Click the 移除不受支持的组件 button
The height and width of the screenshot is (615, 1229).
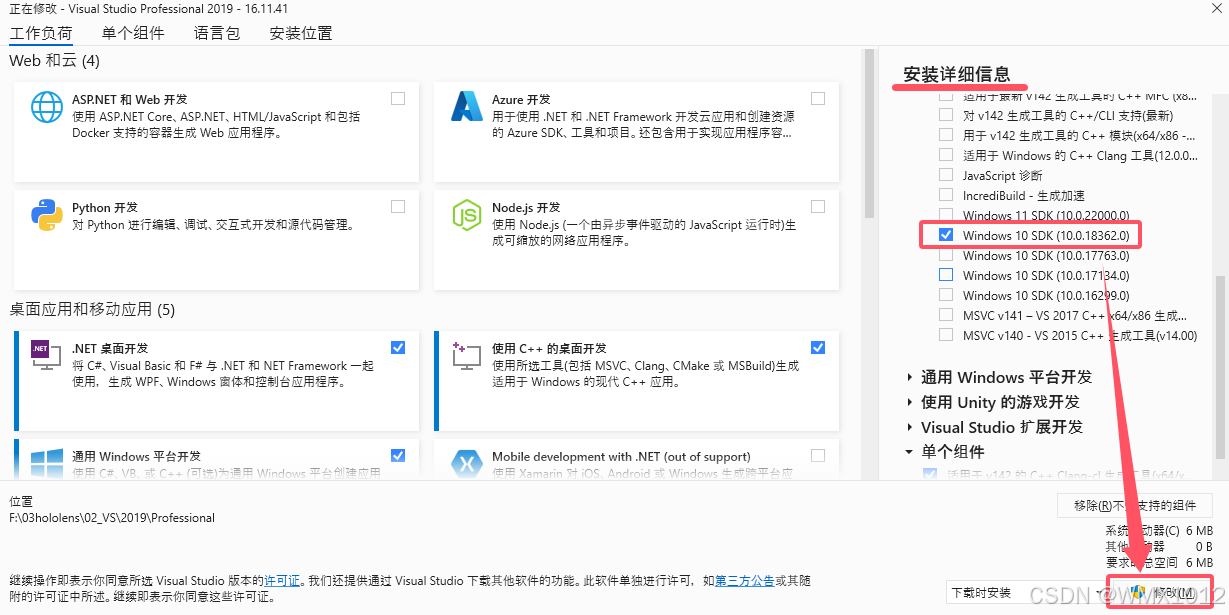pos(1135,505)
